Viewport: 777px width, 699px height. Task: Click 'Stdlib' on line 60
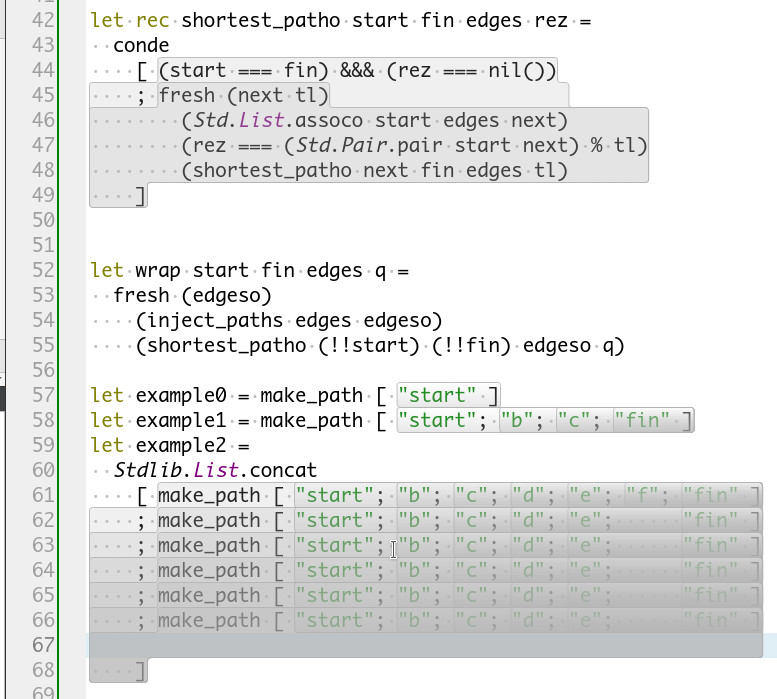click(147, 470)
